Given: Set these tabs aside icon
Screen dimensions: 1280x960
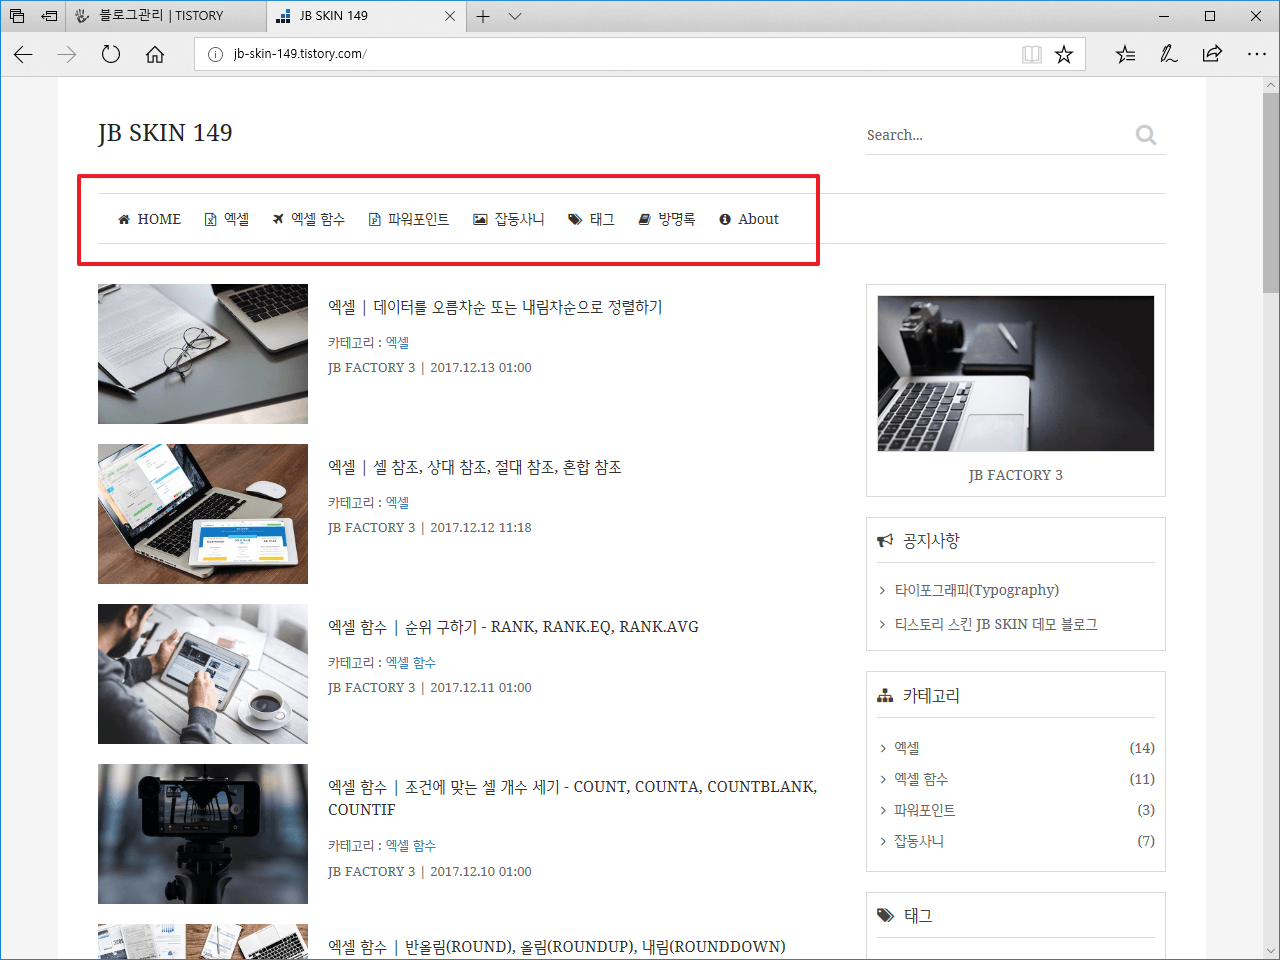Looking at the screenshot, I should coord(49,16).
